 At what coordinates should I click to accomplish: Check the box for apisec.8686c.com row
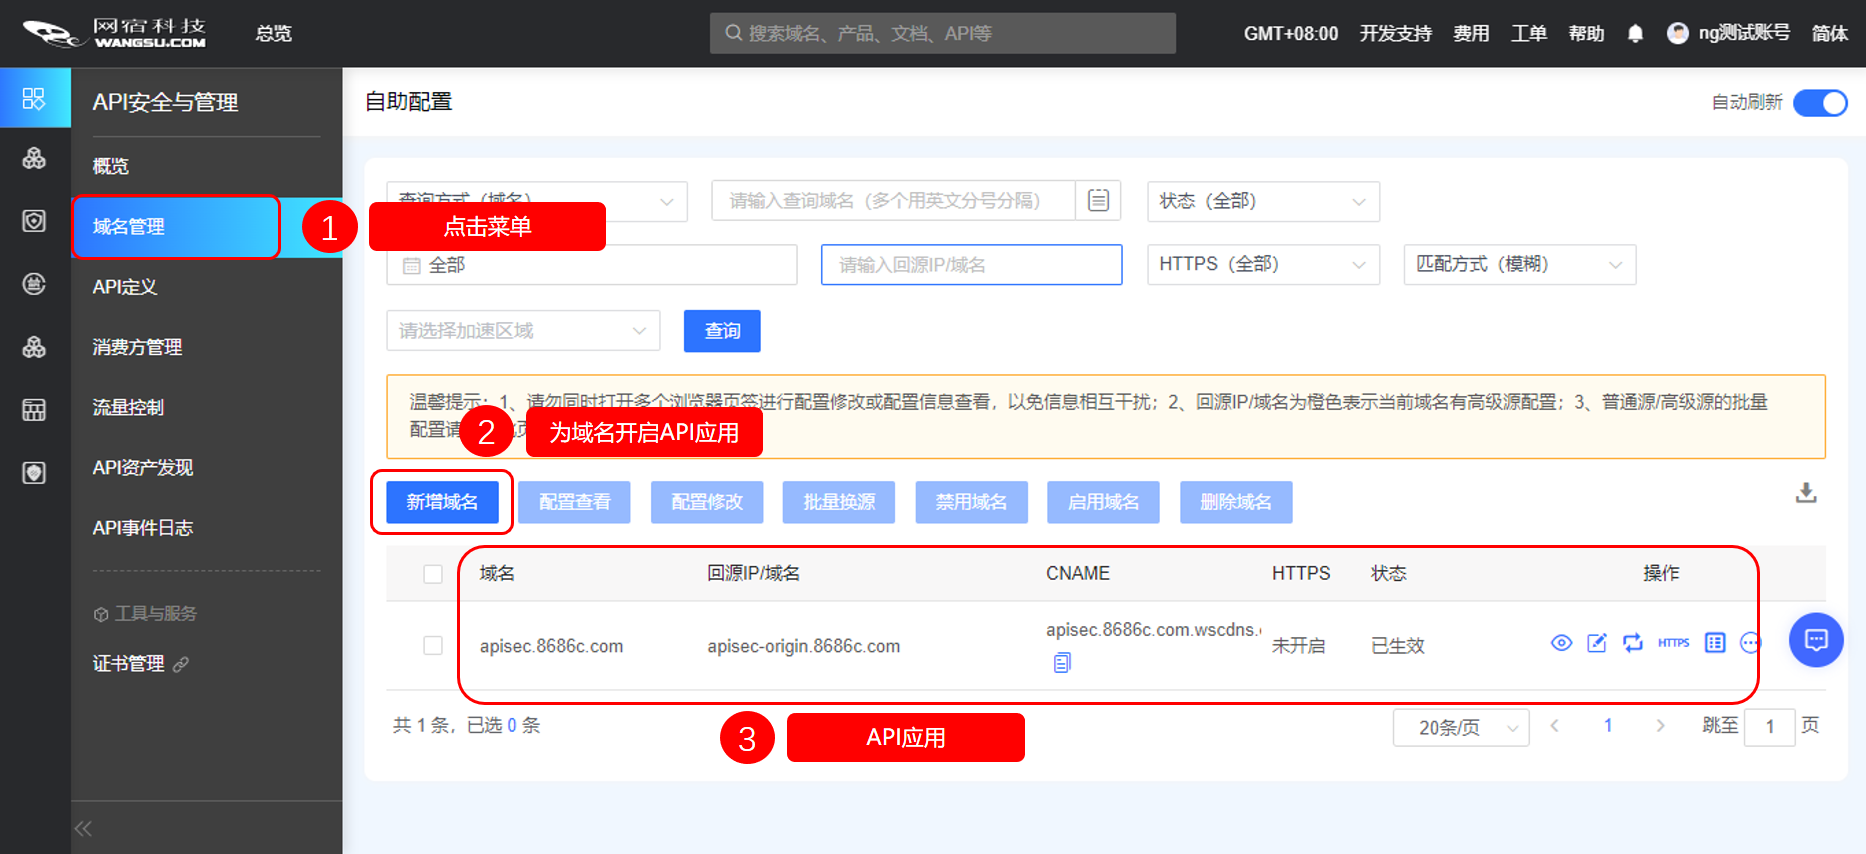pyautogui.click(x=433, y=646)
